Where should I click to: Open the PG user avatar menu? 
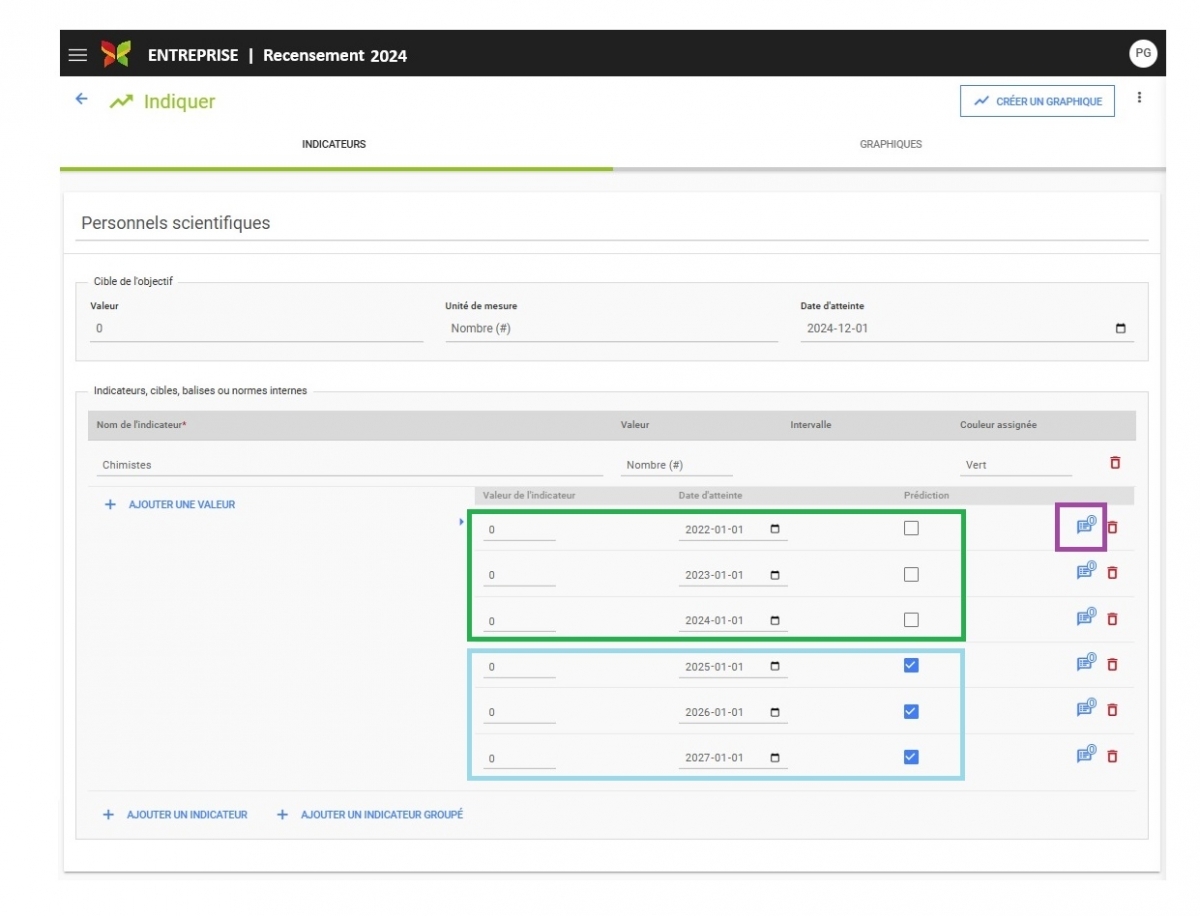(x=1143, y=54)
